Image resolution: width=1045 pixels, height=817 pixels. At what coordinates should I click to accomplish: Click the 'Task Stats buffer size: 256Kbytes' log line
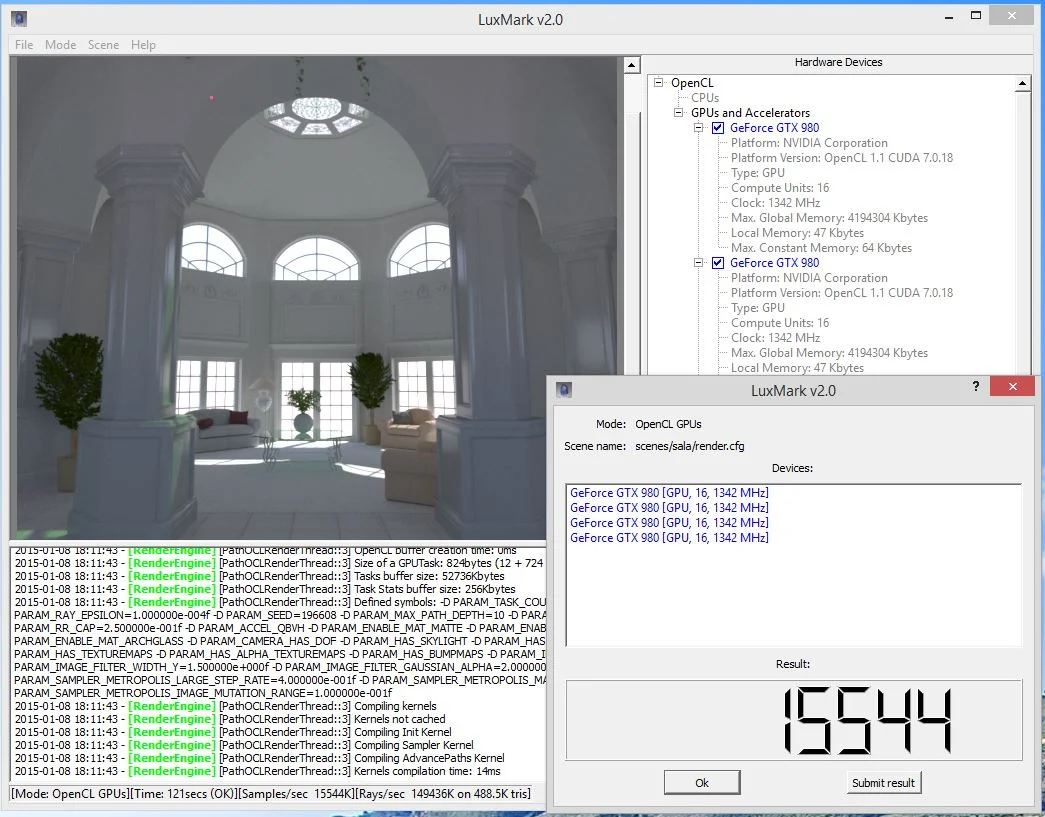pyautogui.click(x=265, y=589)
